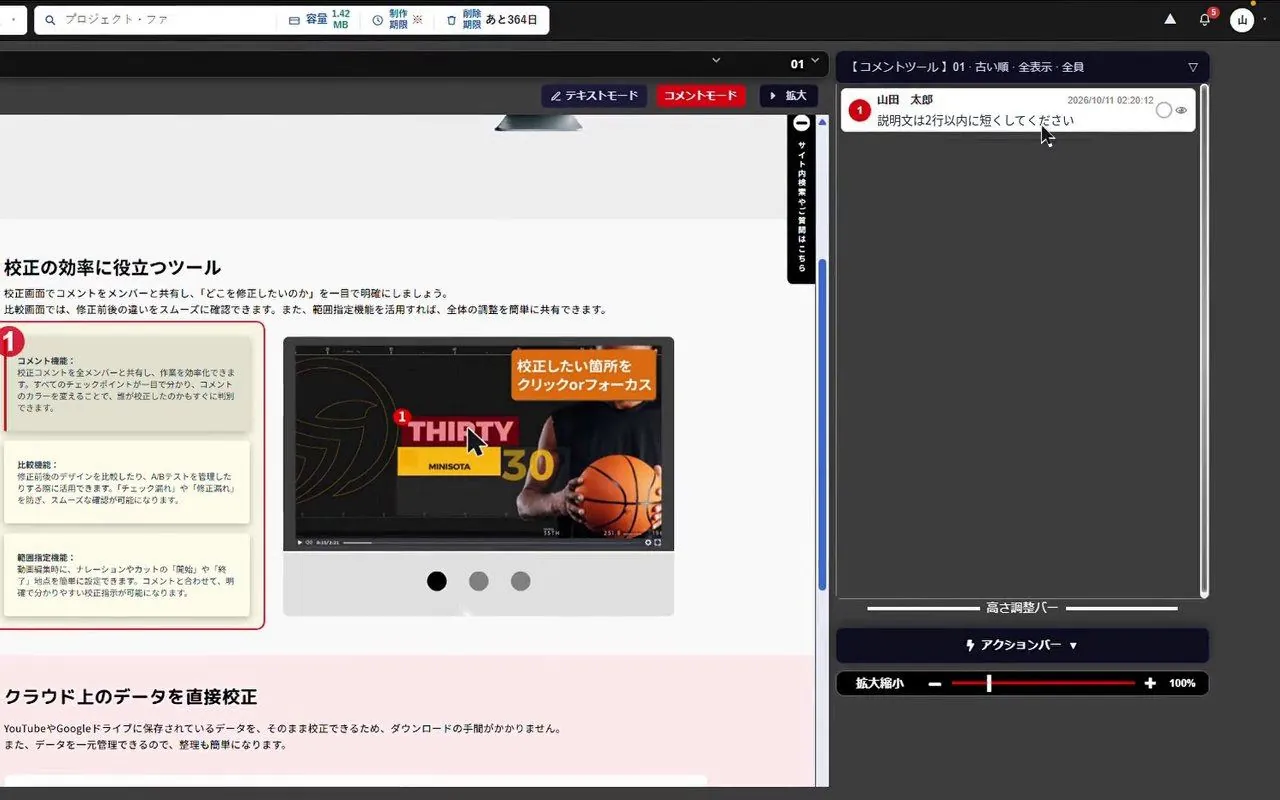Expand the アクションバー panel
The image size is (1280, 800).
pyautogui.click(x=1022, y=645)
